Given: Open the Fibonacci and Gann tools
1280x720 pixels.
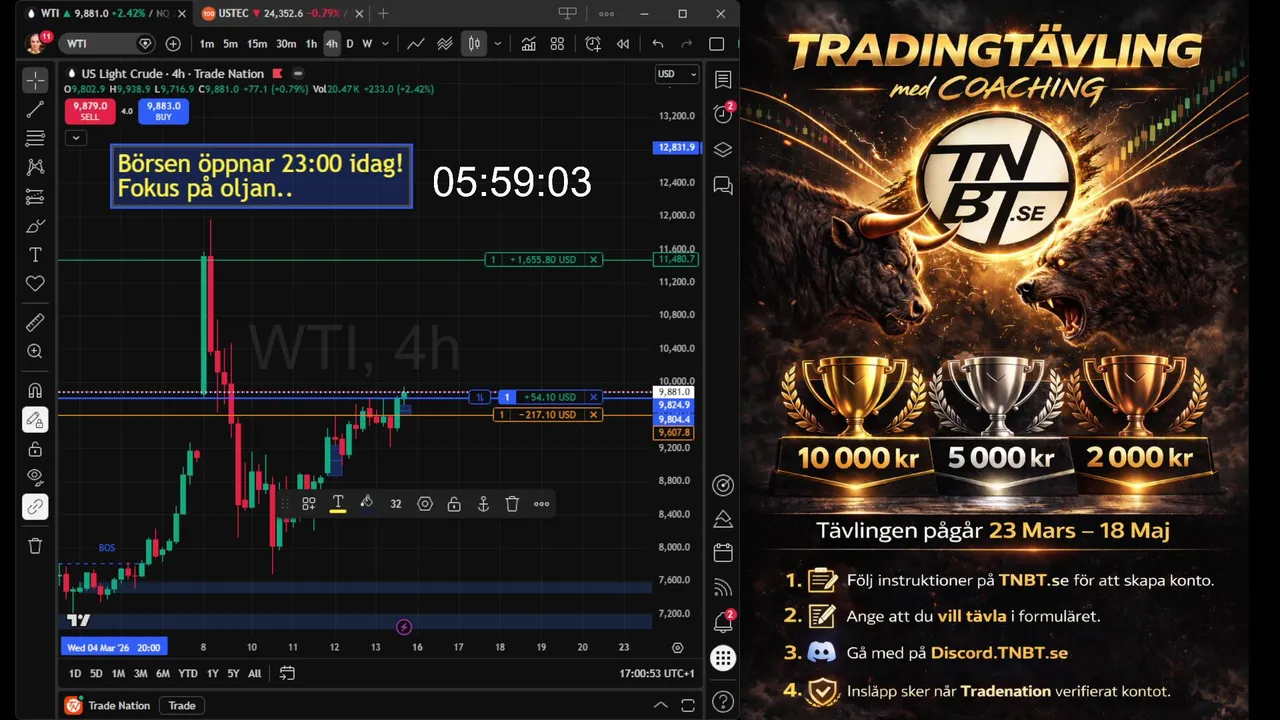Looking at the screenshot, I should pos(35,138).
